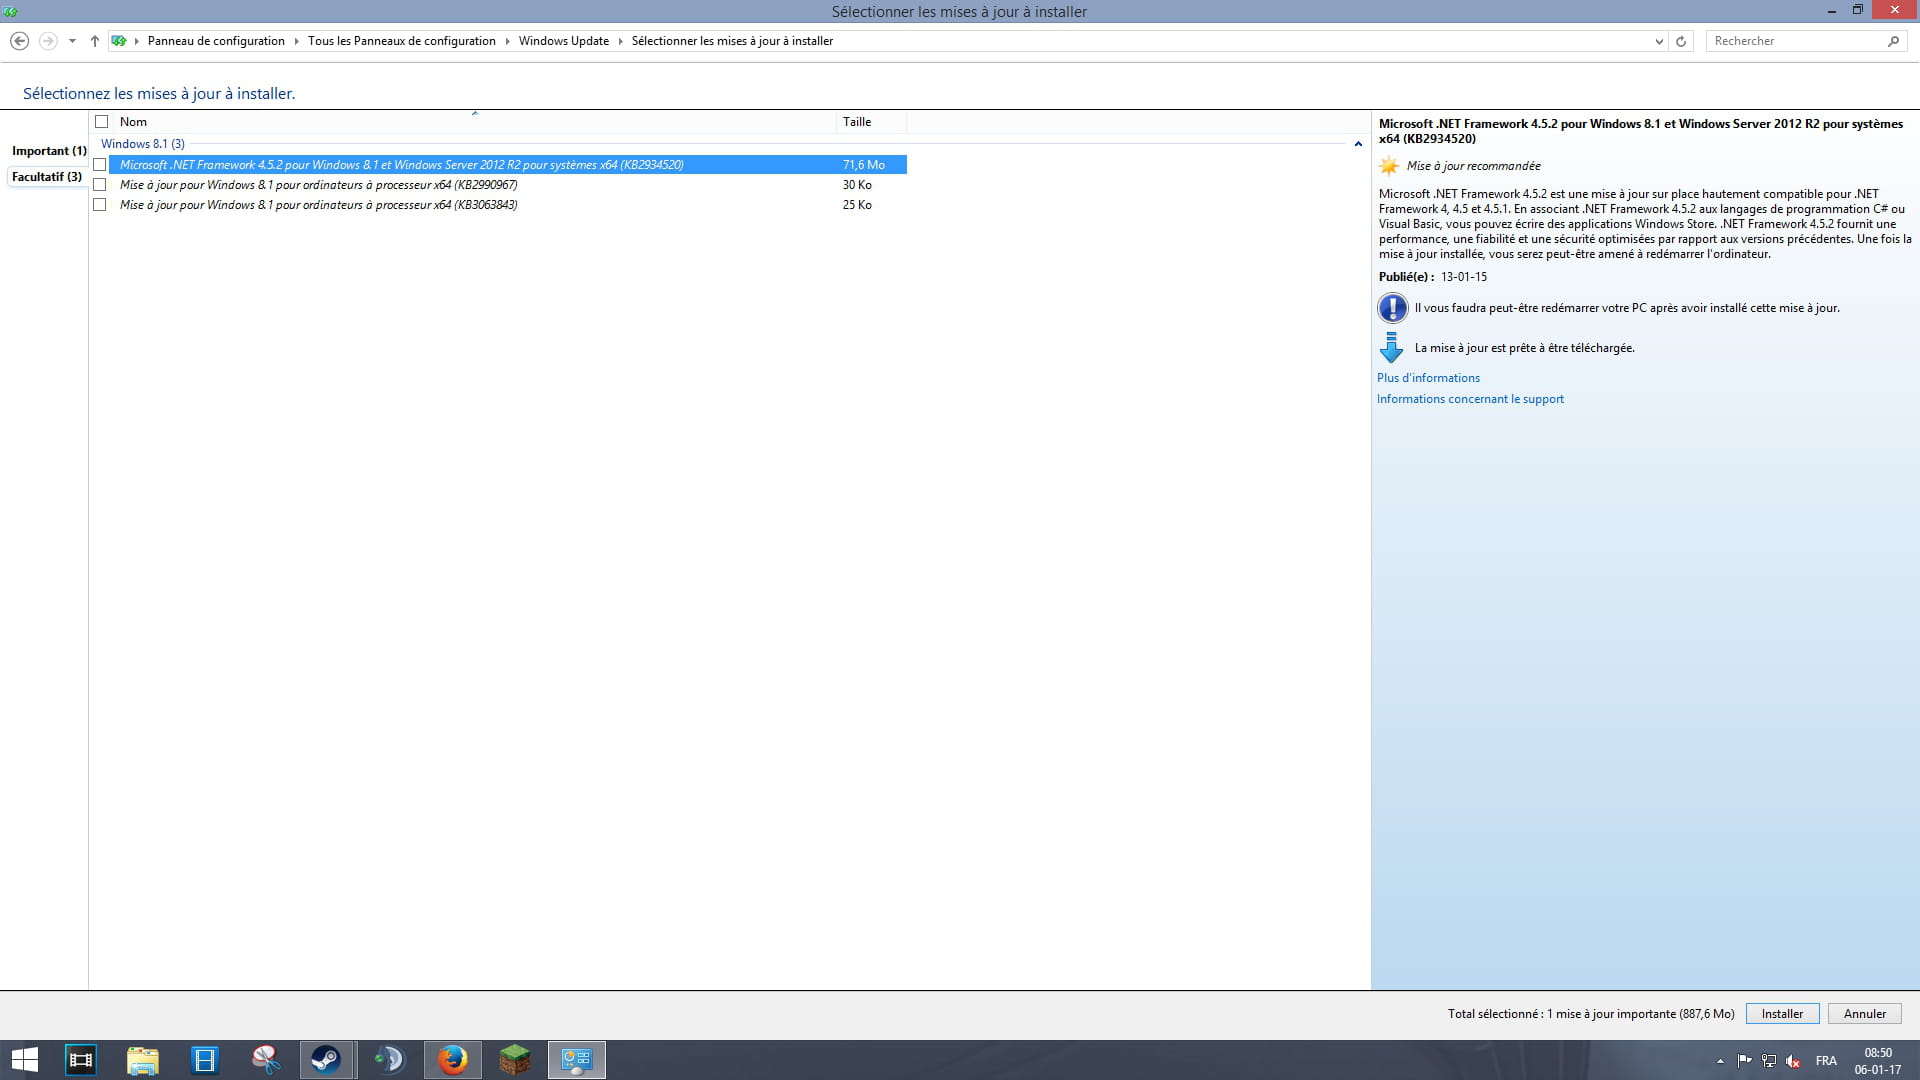
Task: Click the recommended update star icon
Action: (1389, 166)
